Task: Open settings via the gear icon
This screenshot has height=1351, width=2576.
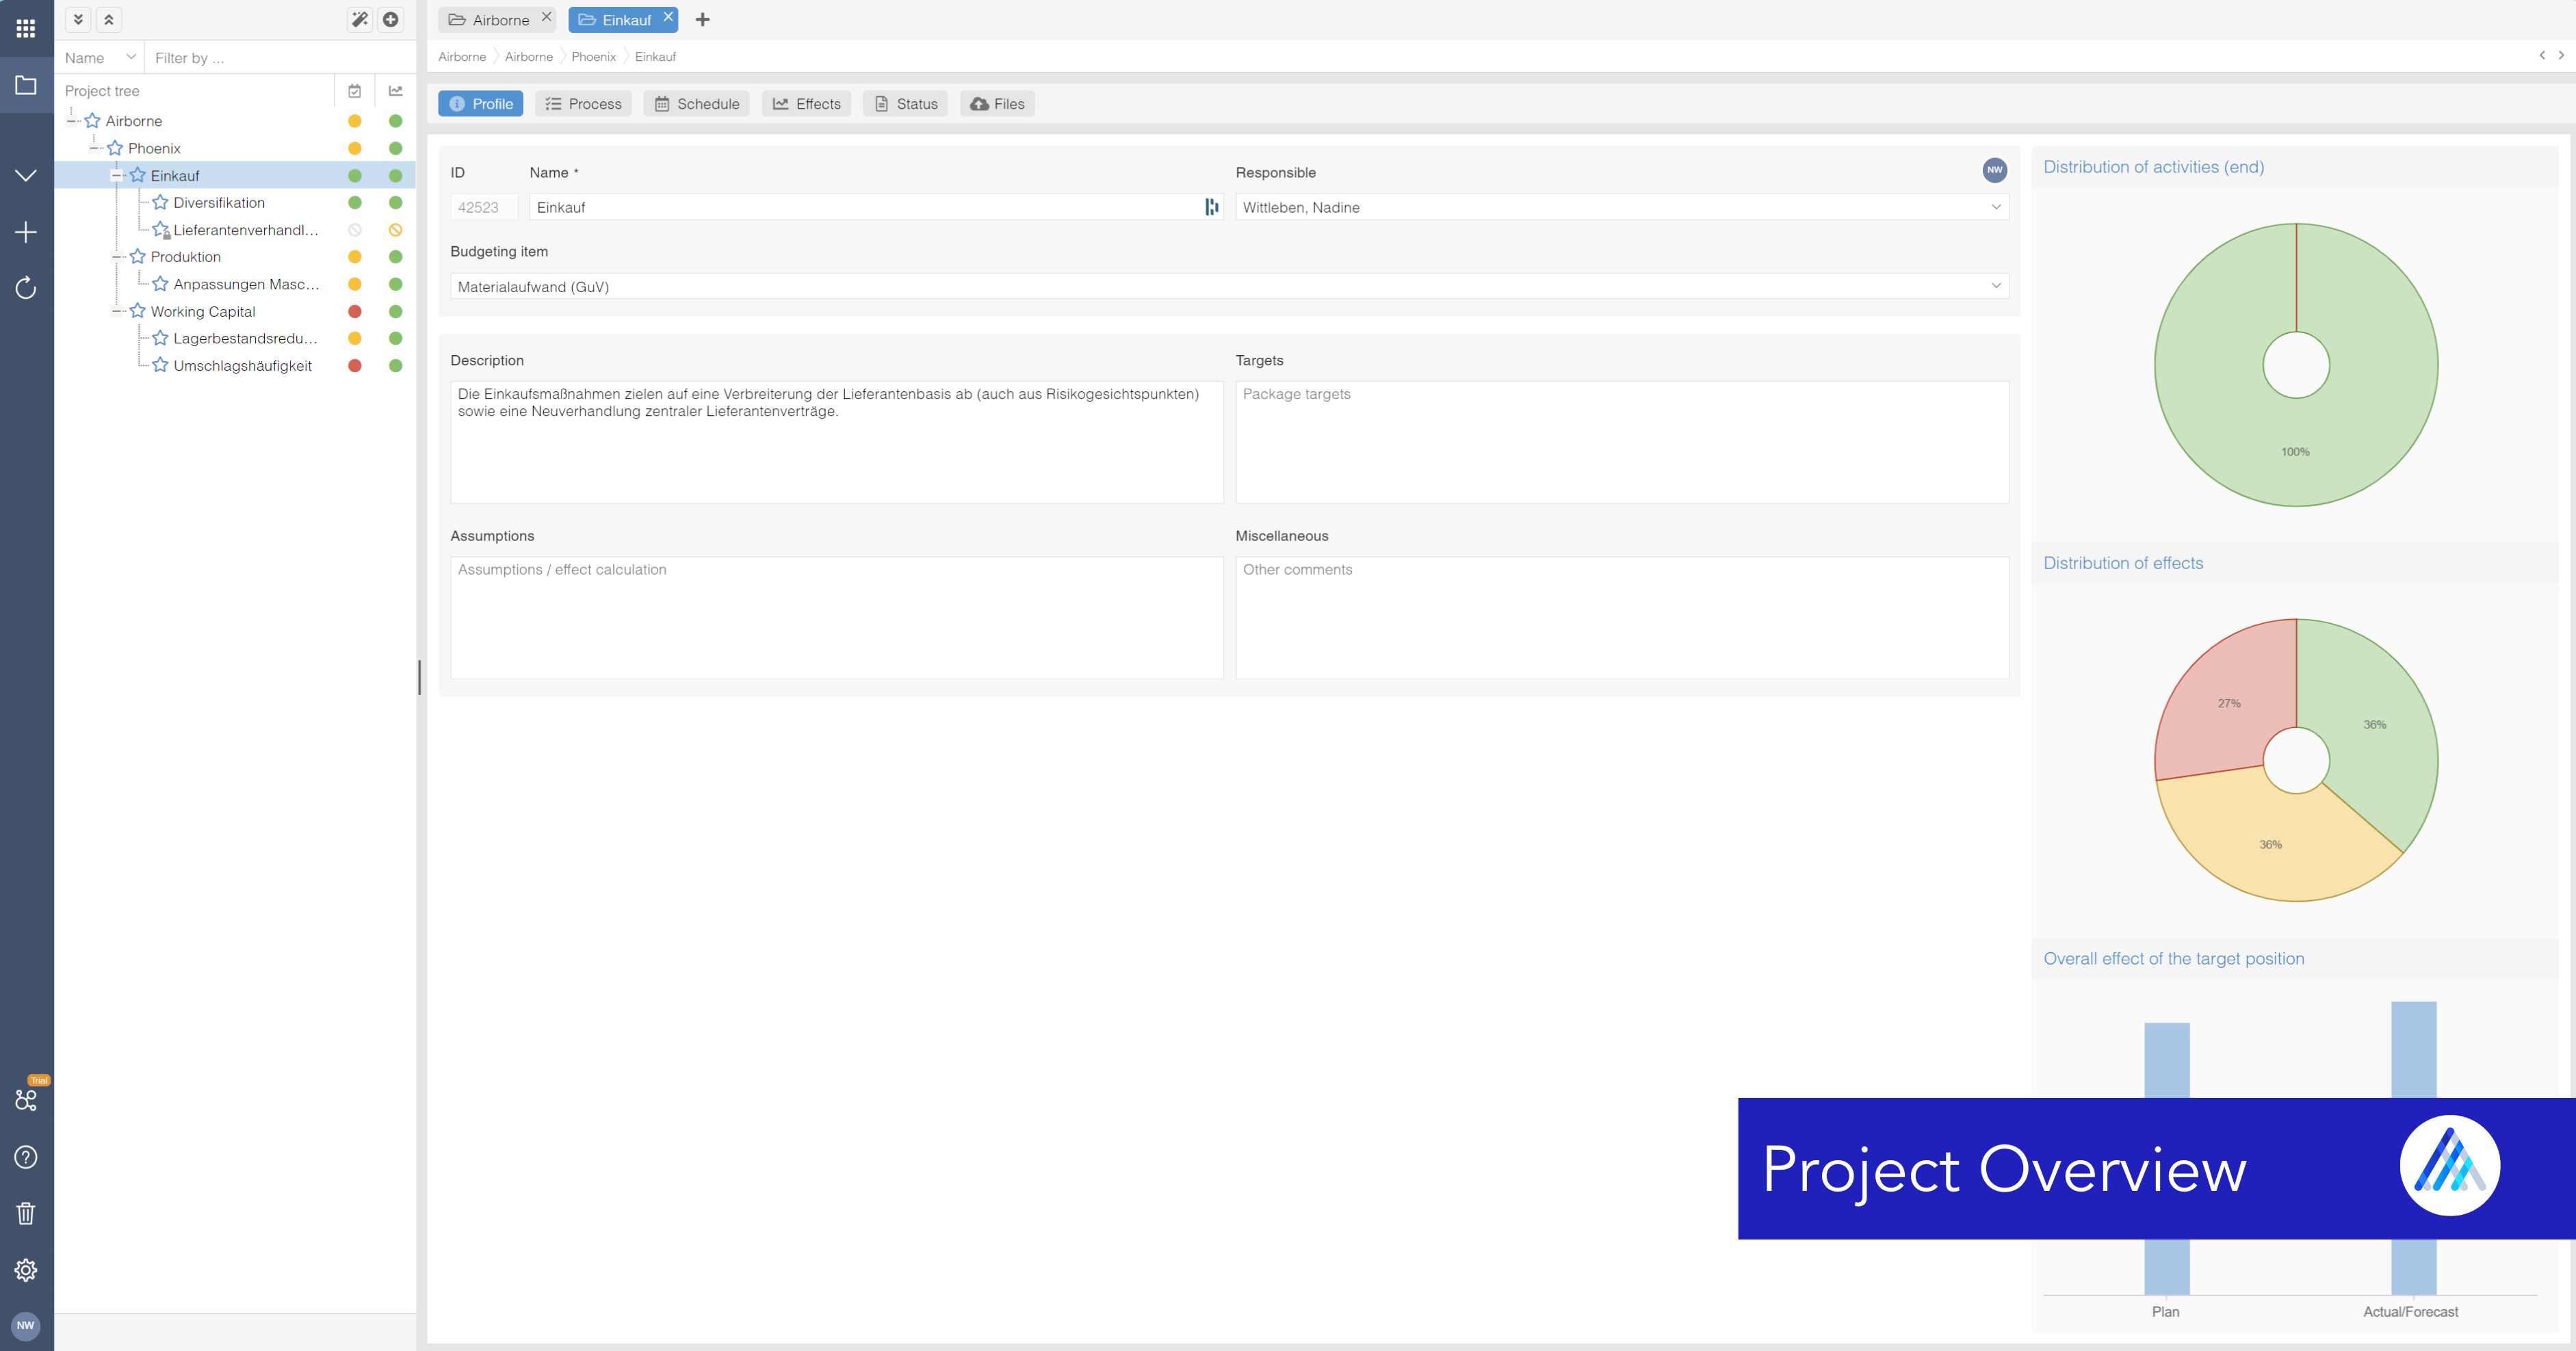Action: point(25,1269)
